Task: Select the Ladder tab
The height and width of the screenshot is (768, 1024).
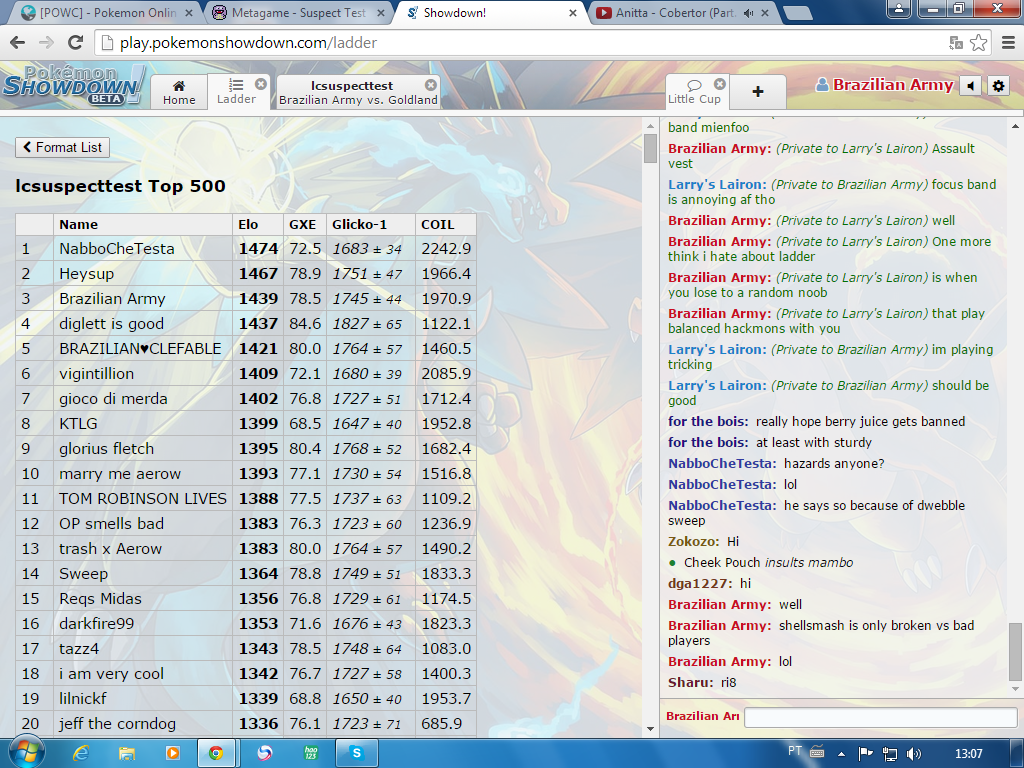Action: pos(236,91)
